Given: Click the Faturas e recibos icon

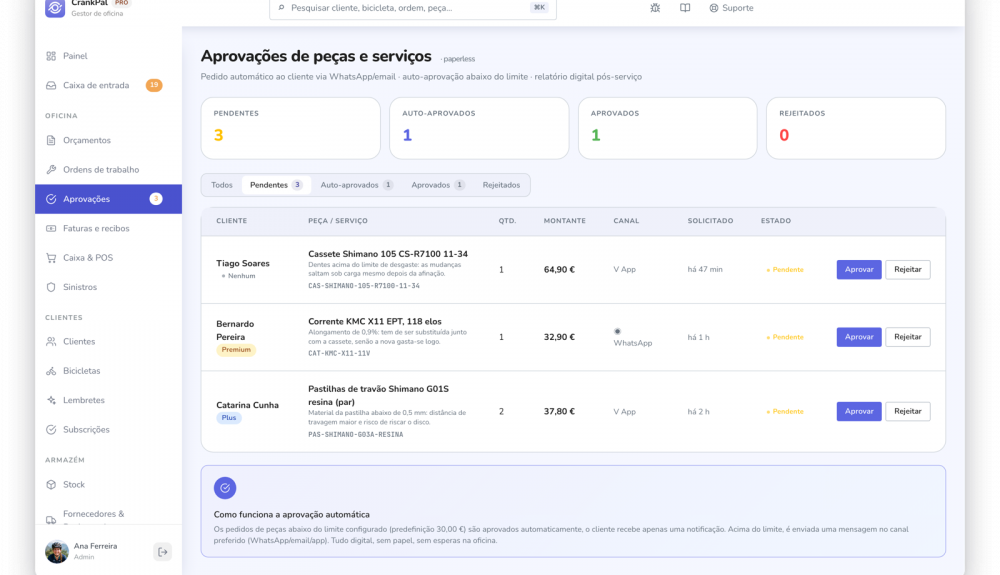Looking at the screenshot, I should (x=51, y=228).
